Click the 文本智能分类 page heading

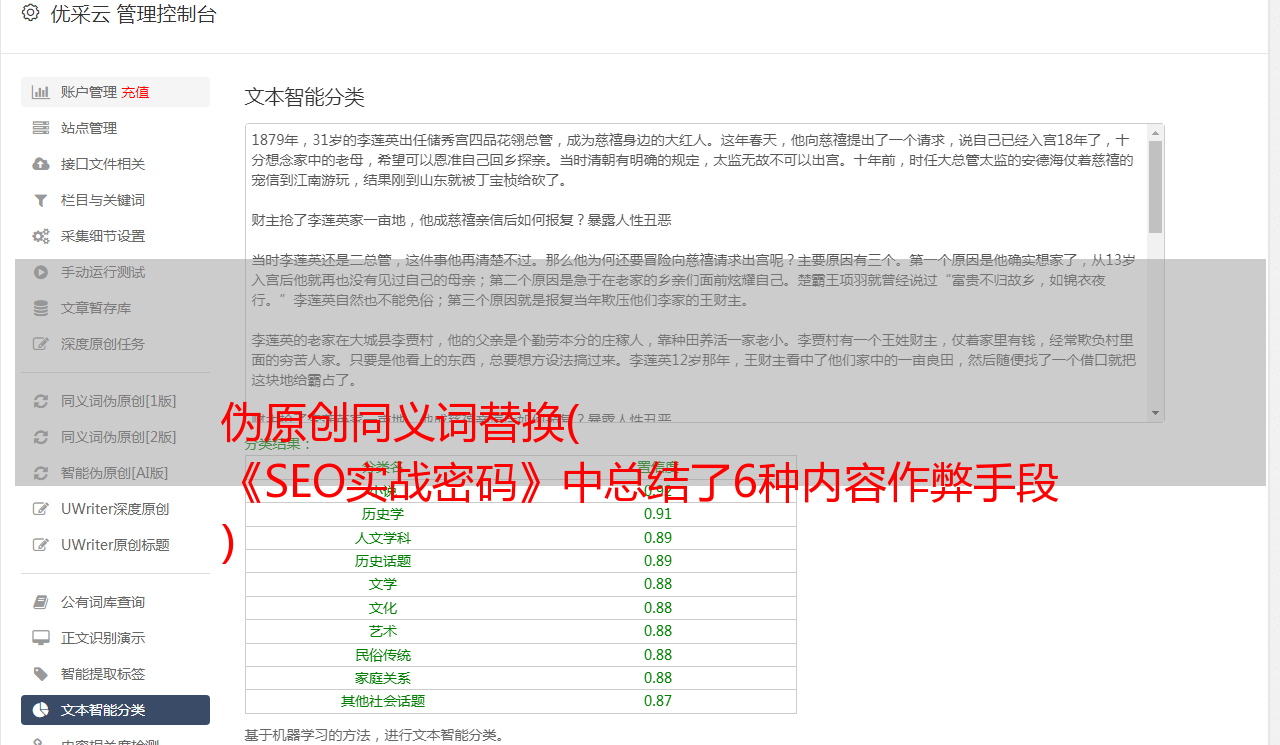pyautogui.click(x=305, y=97)
